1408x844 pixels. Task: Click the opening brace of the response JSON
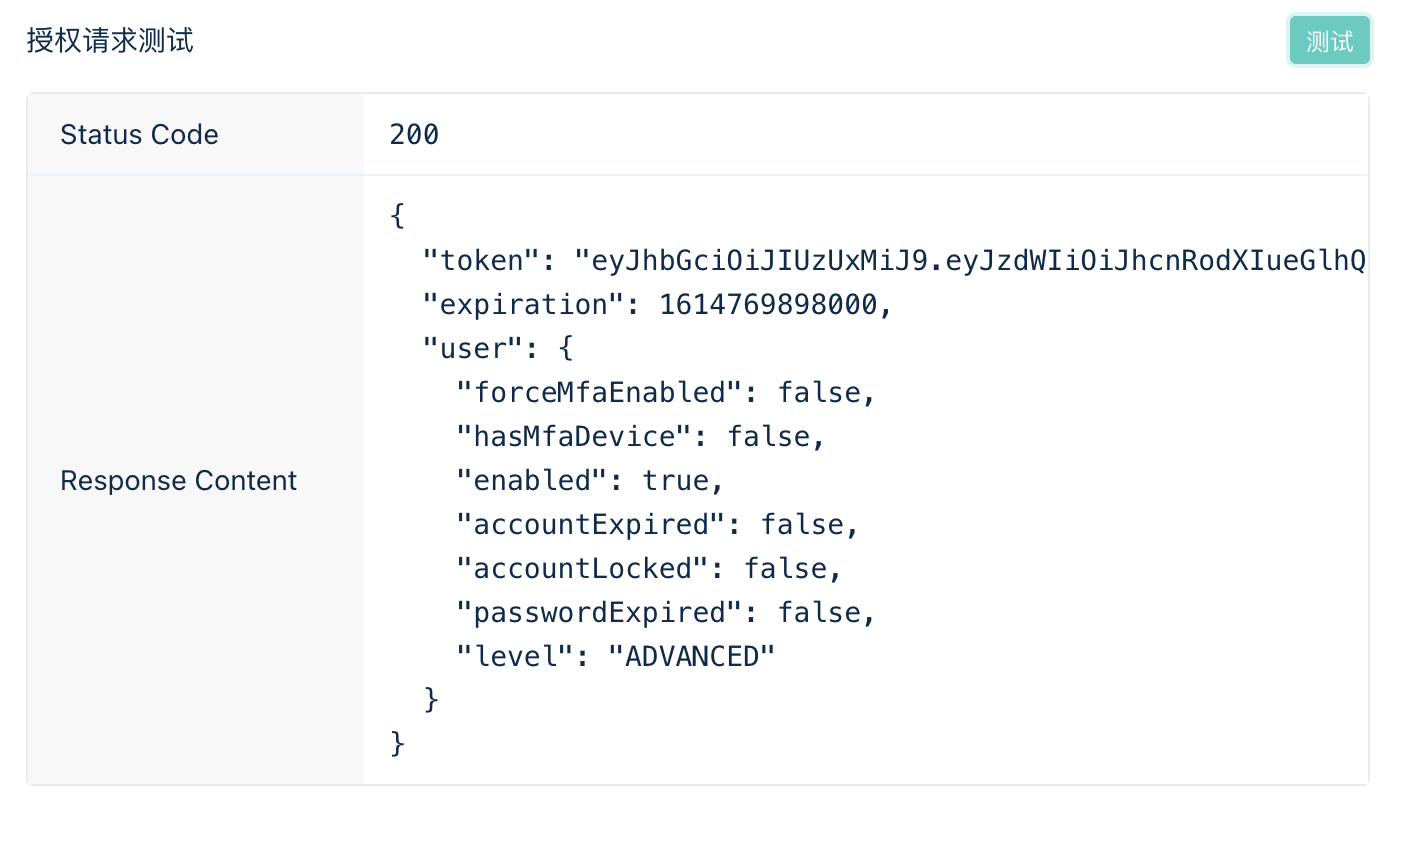pyautogui.click(x=397, y=216)
